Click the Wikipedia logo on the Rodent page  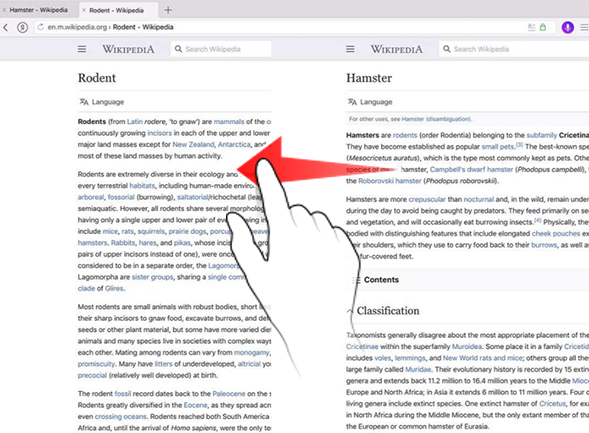[128, 49]
